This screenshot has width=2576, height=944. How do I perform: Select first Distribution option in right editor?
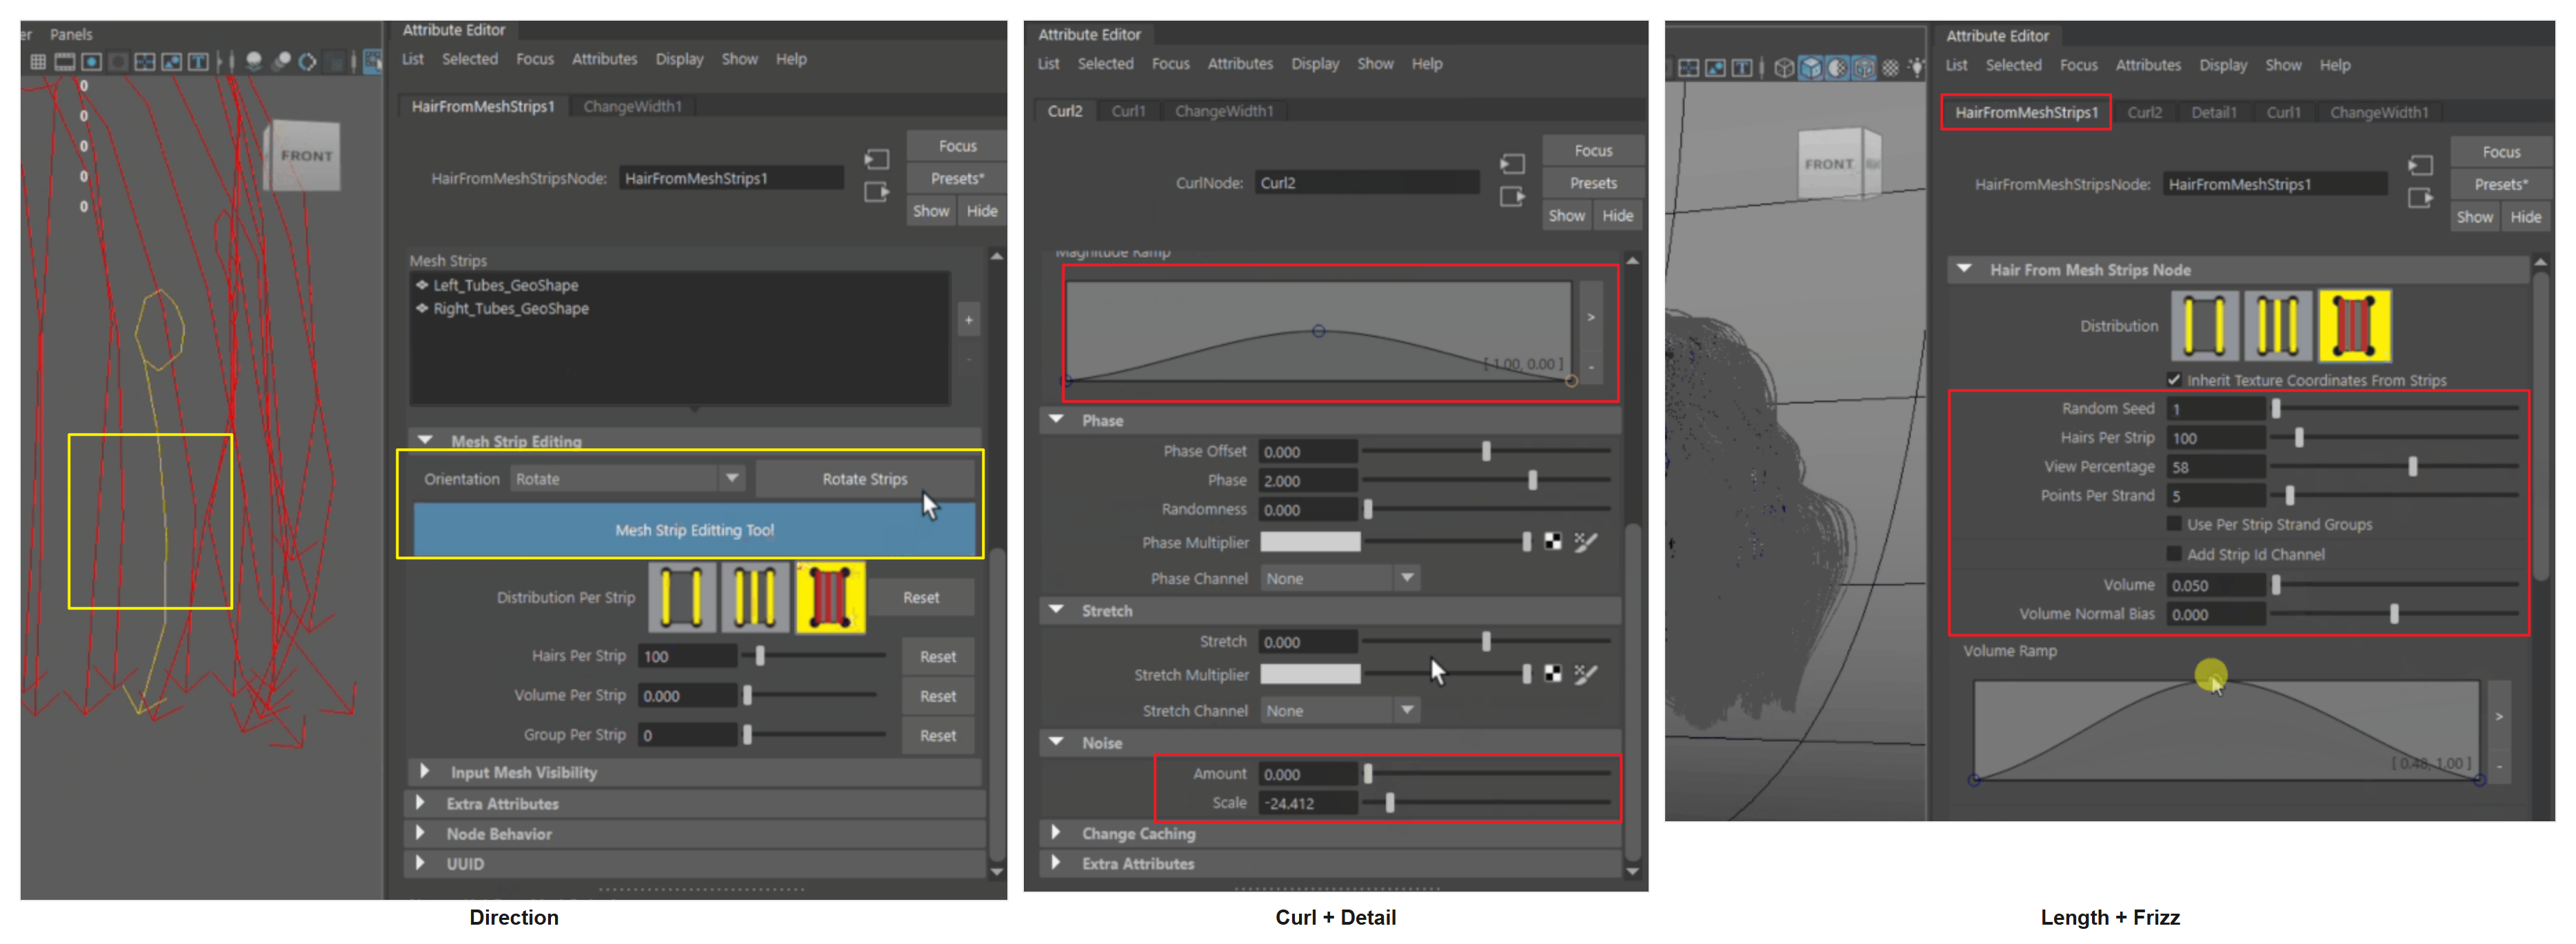2204,326
